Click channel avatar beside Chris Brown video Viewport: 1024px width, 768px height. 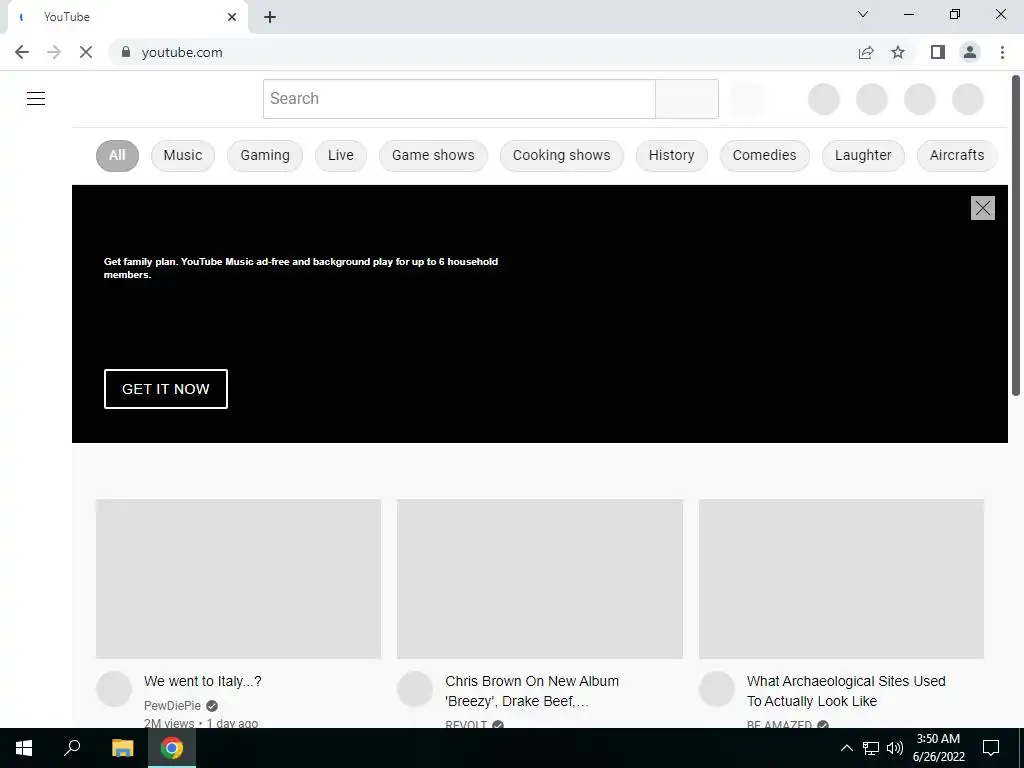click(x=415, y=689)
